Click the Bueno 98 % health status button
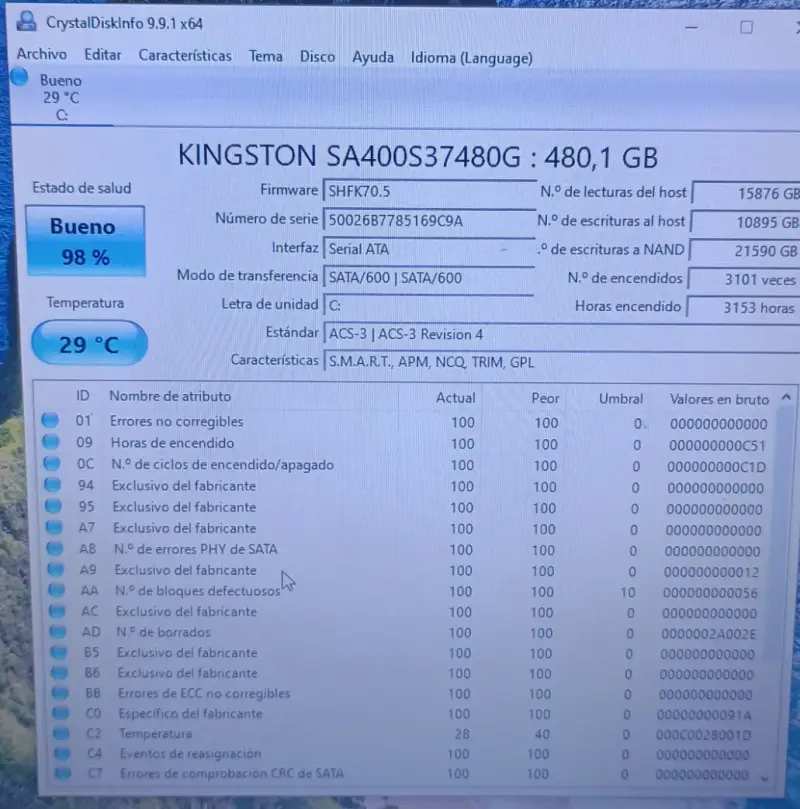 (x=86, y=241)
